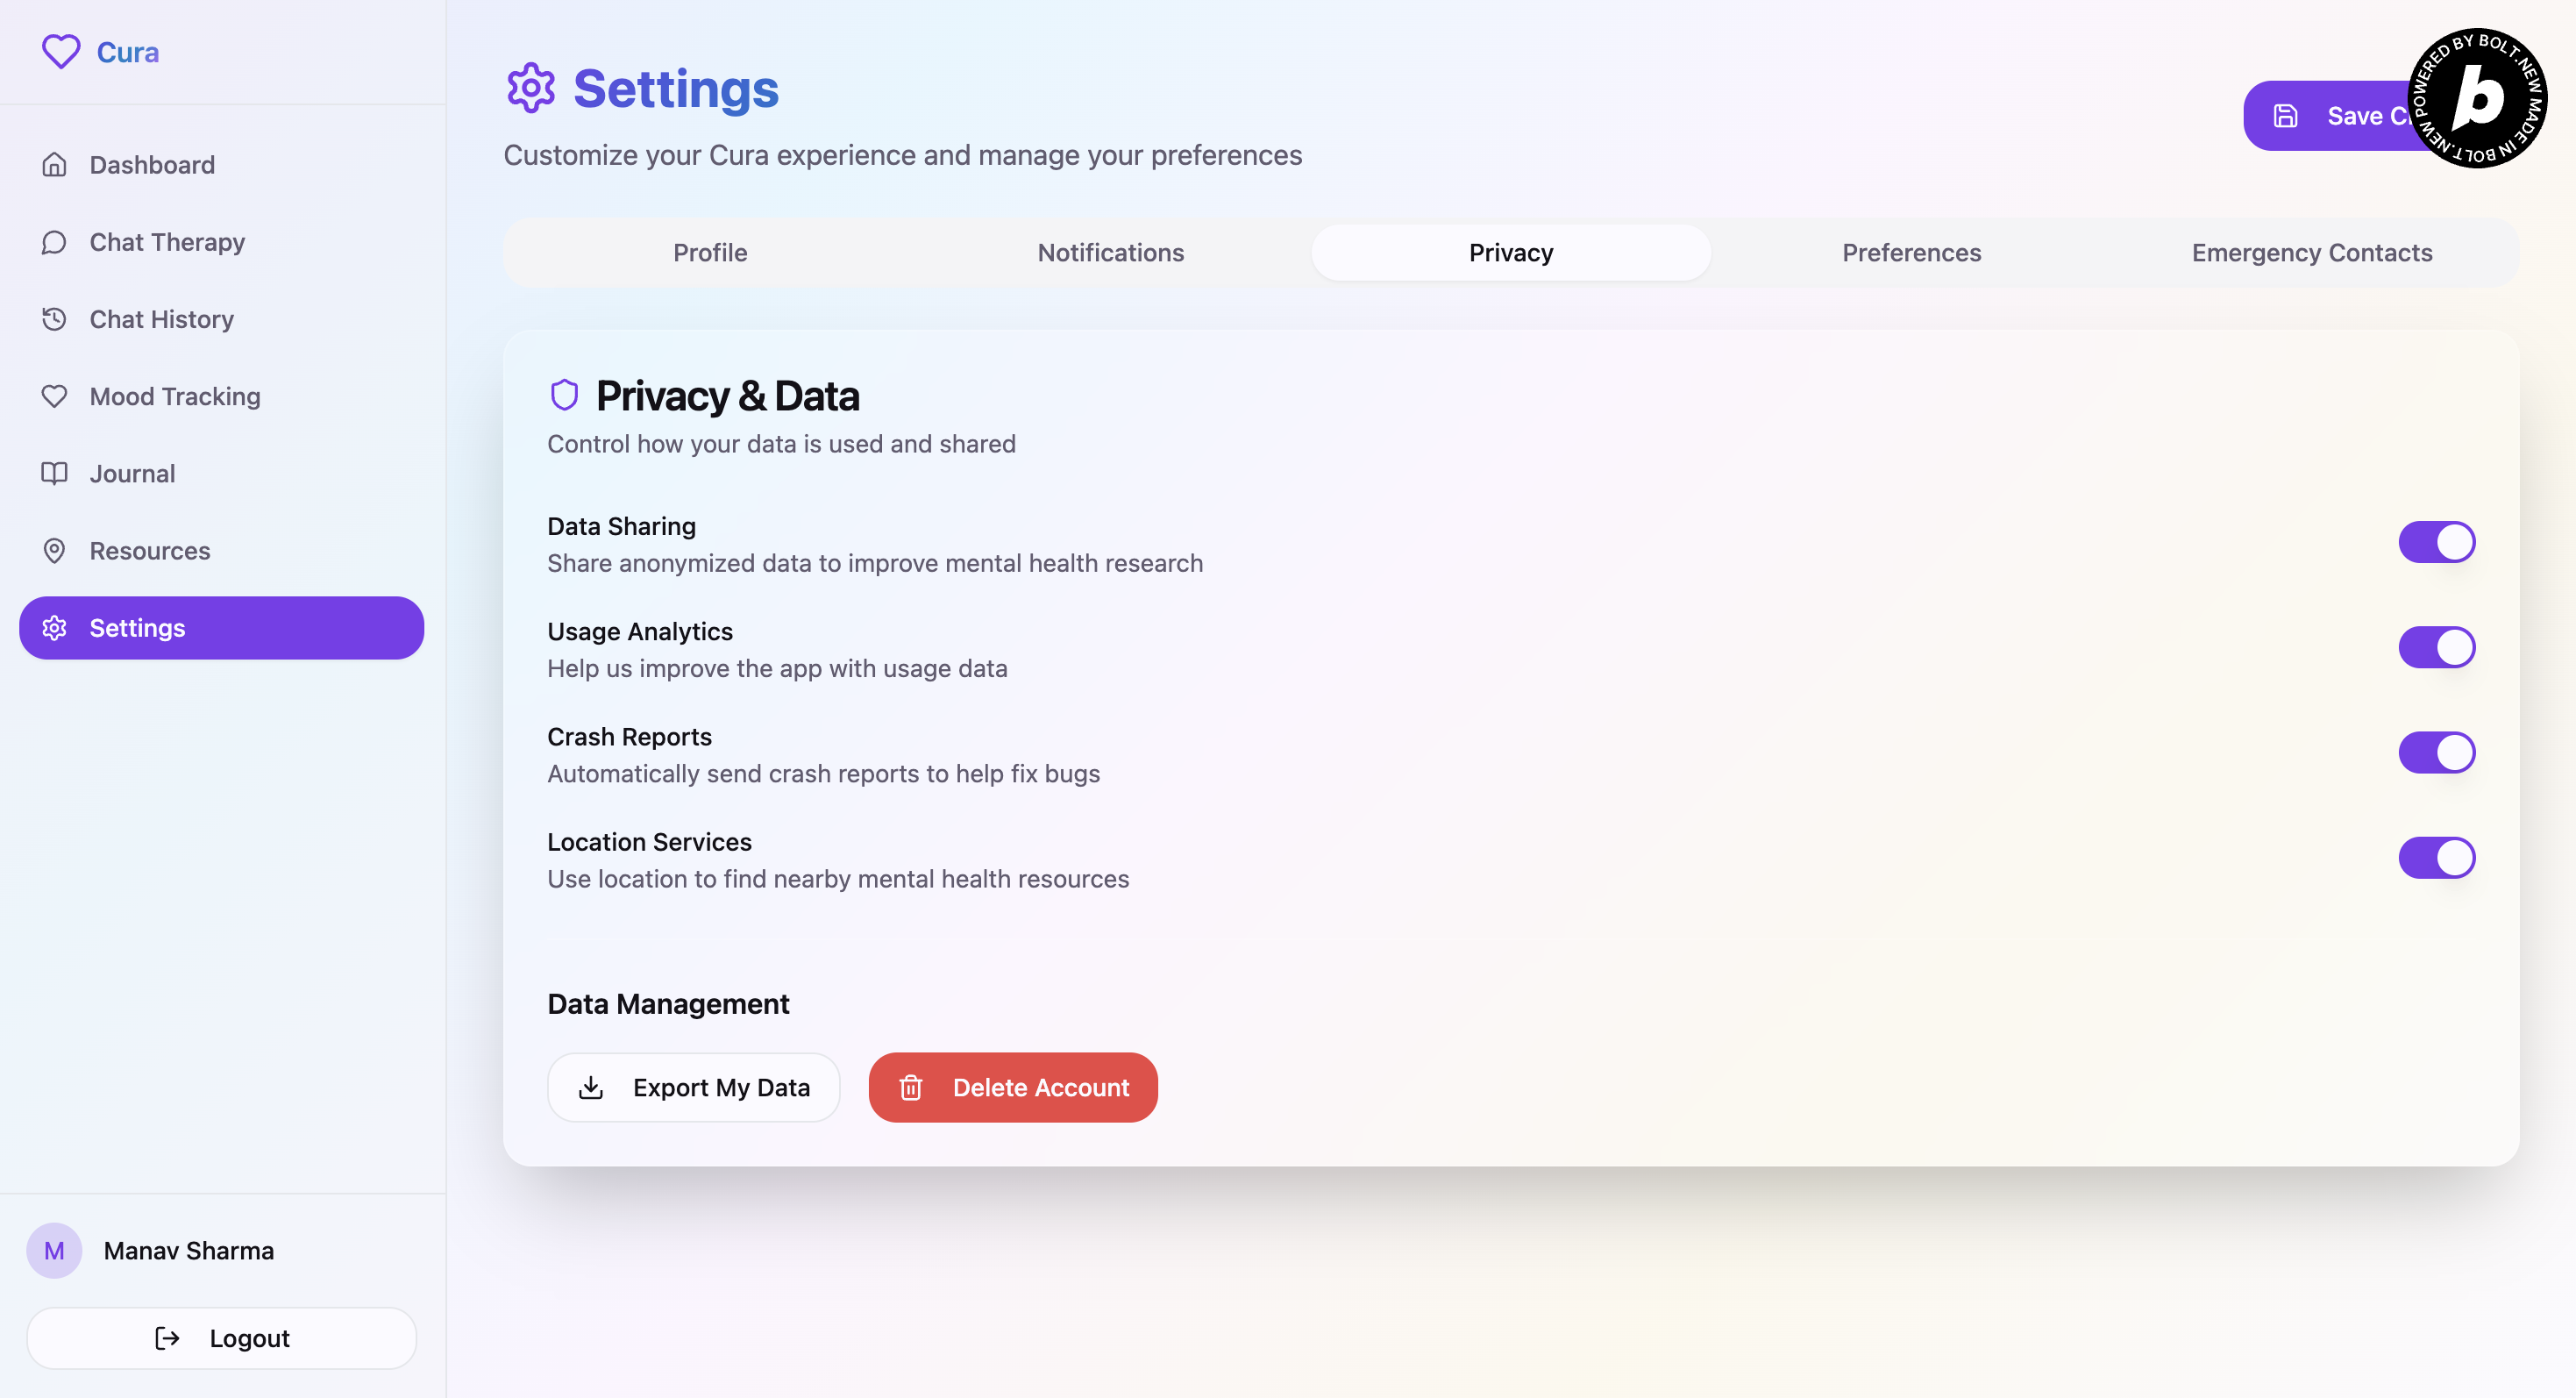
Task: Click the Logout button
Action: tap(221, 1338)
